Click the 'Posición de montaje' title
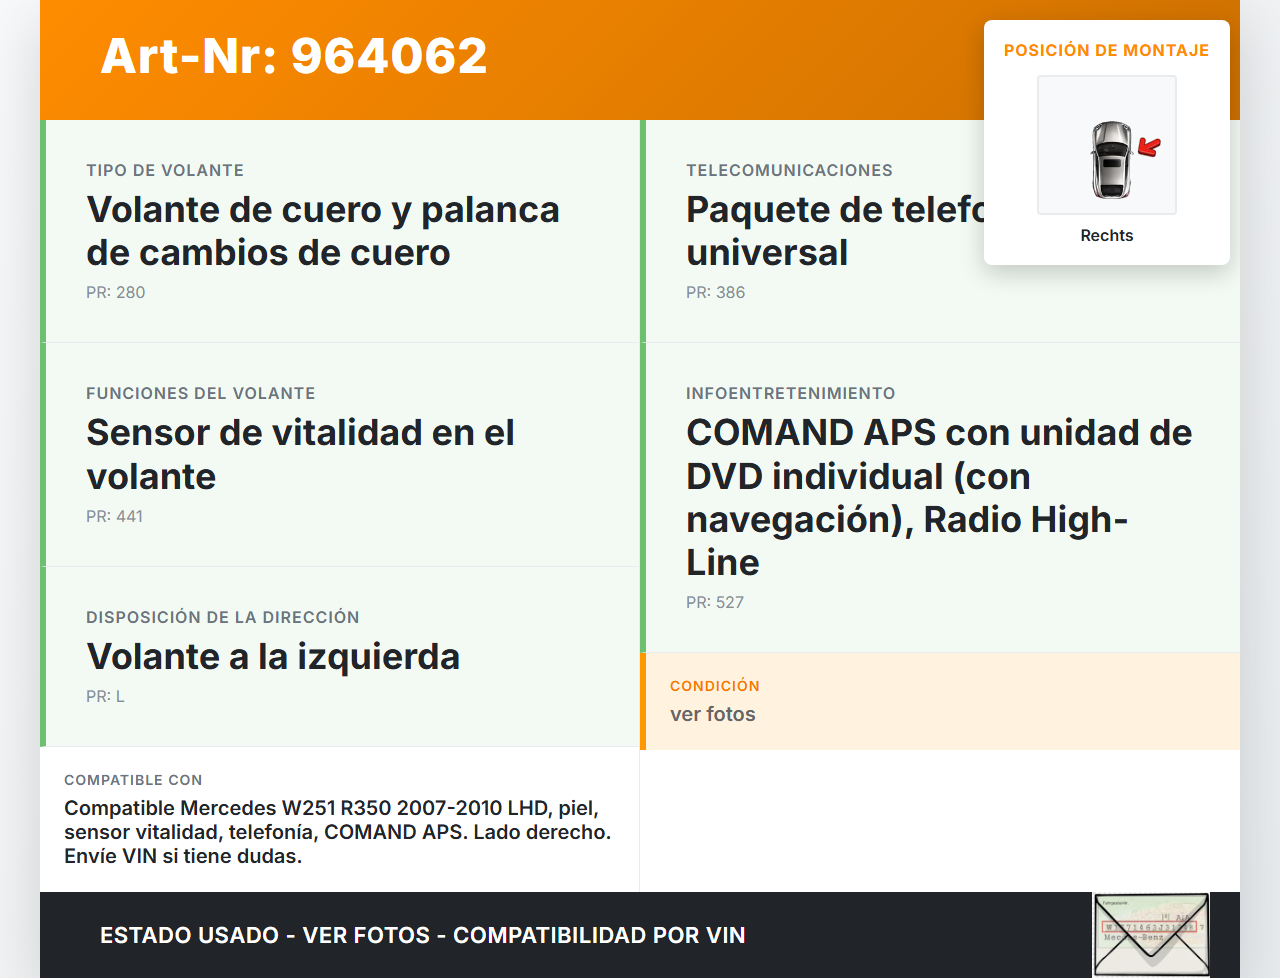Screen dimensions: 1280x978 click(x=1106, y=50)
